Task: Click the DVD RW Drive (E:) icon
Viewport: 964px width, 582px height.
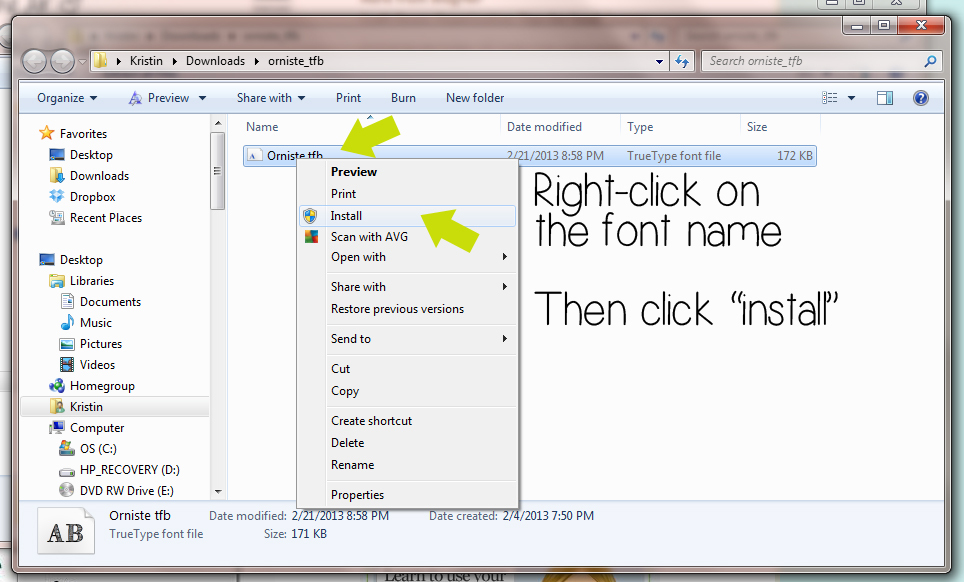Action: click(67, 490)
